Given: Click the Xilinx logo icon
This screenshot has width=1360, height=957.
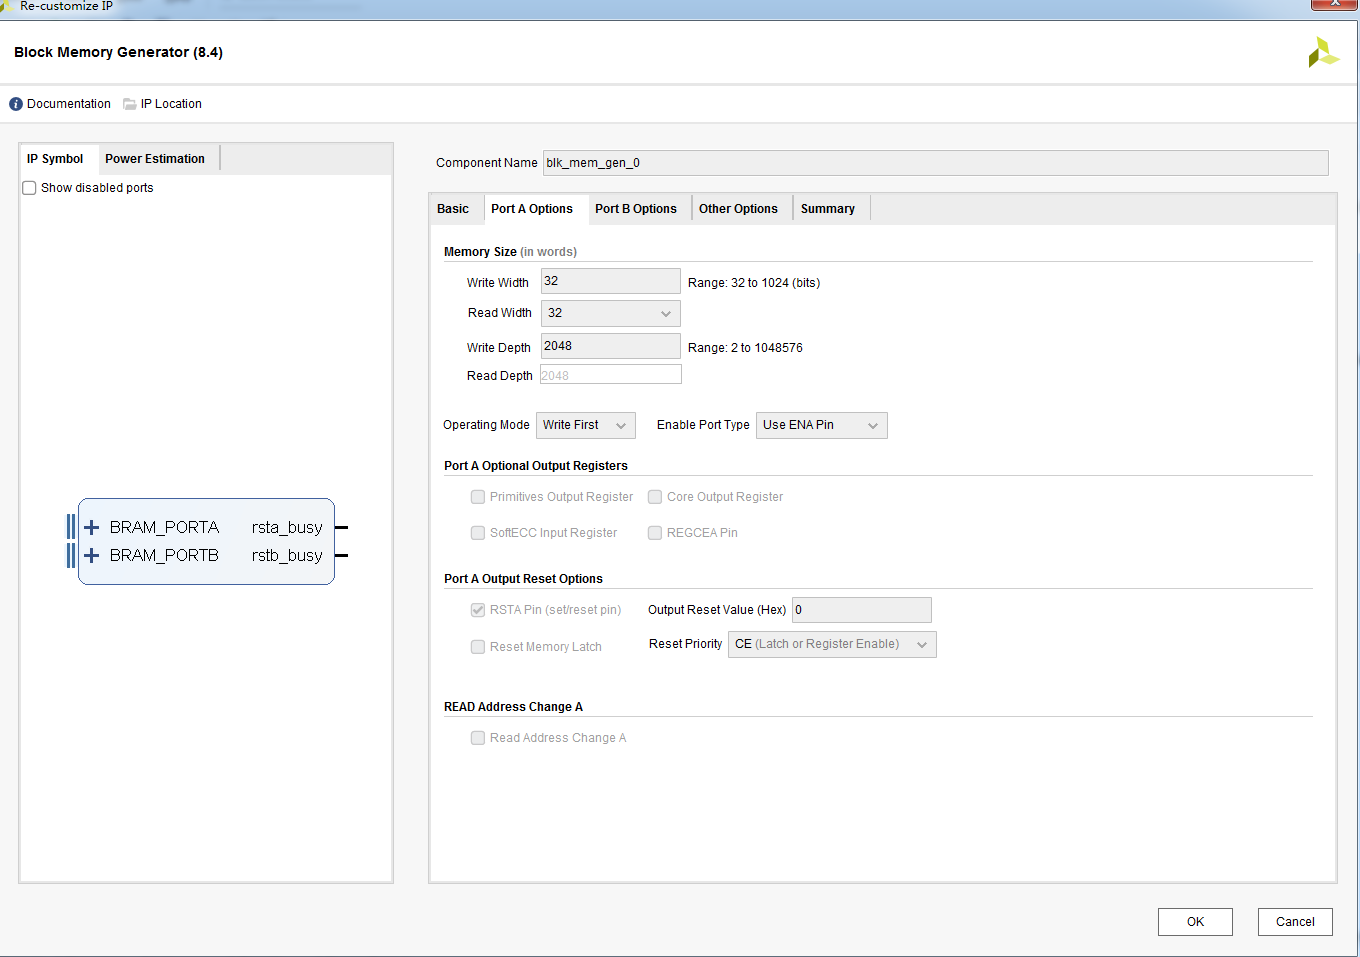Looking at the screenshot, I should [1323, 52].
